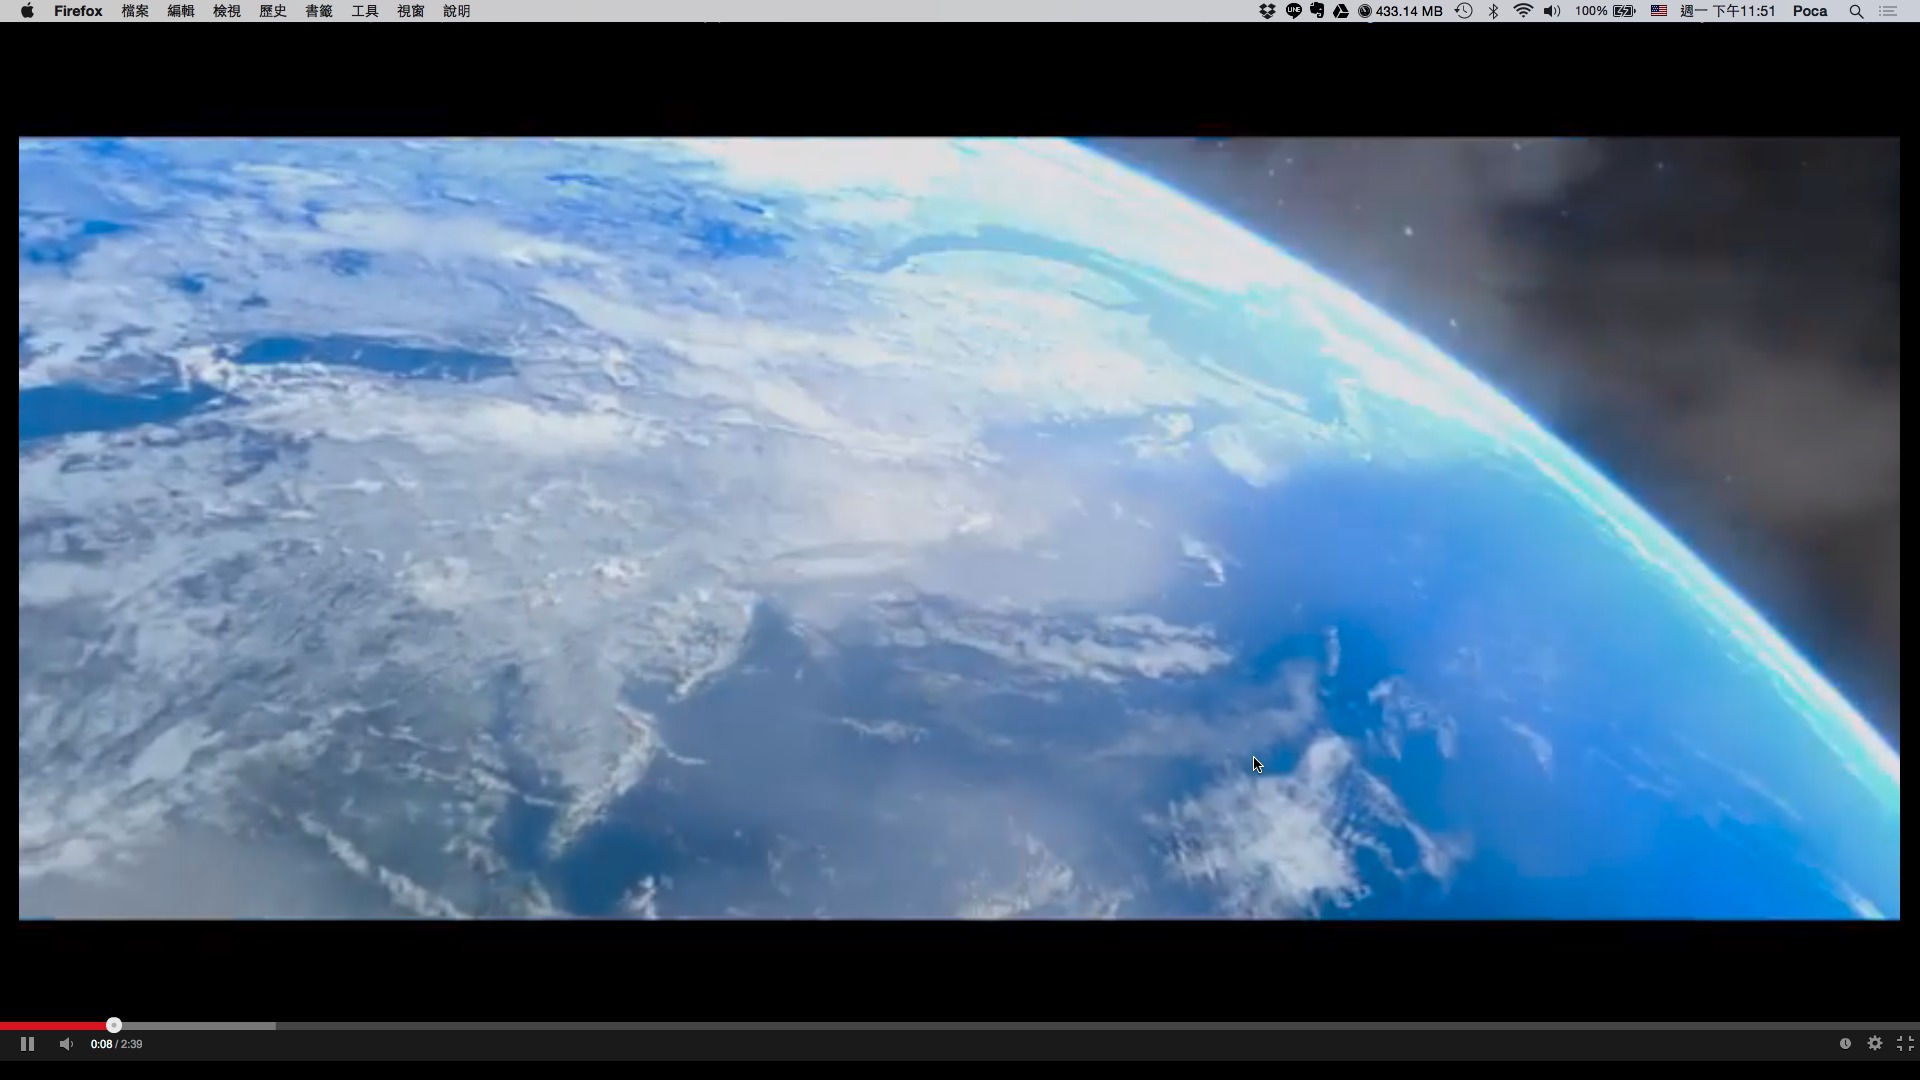Click the video progress bar scrubber

pyautogui.click(x=114, y=1025)
